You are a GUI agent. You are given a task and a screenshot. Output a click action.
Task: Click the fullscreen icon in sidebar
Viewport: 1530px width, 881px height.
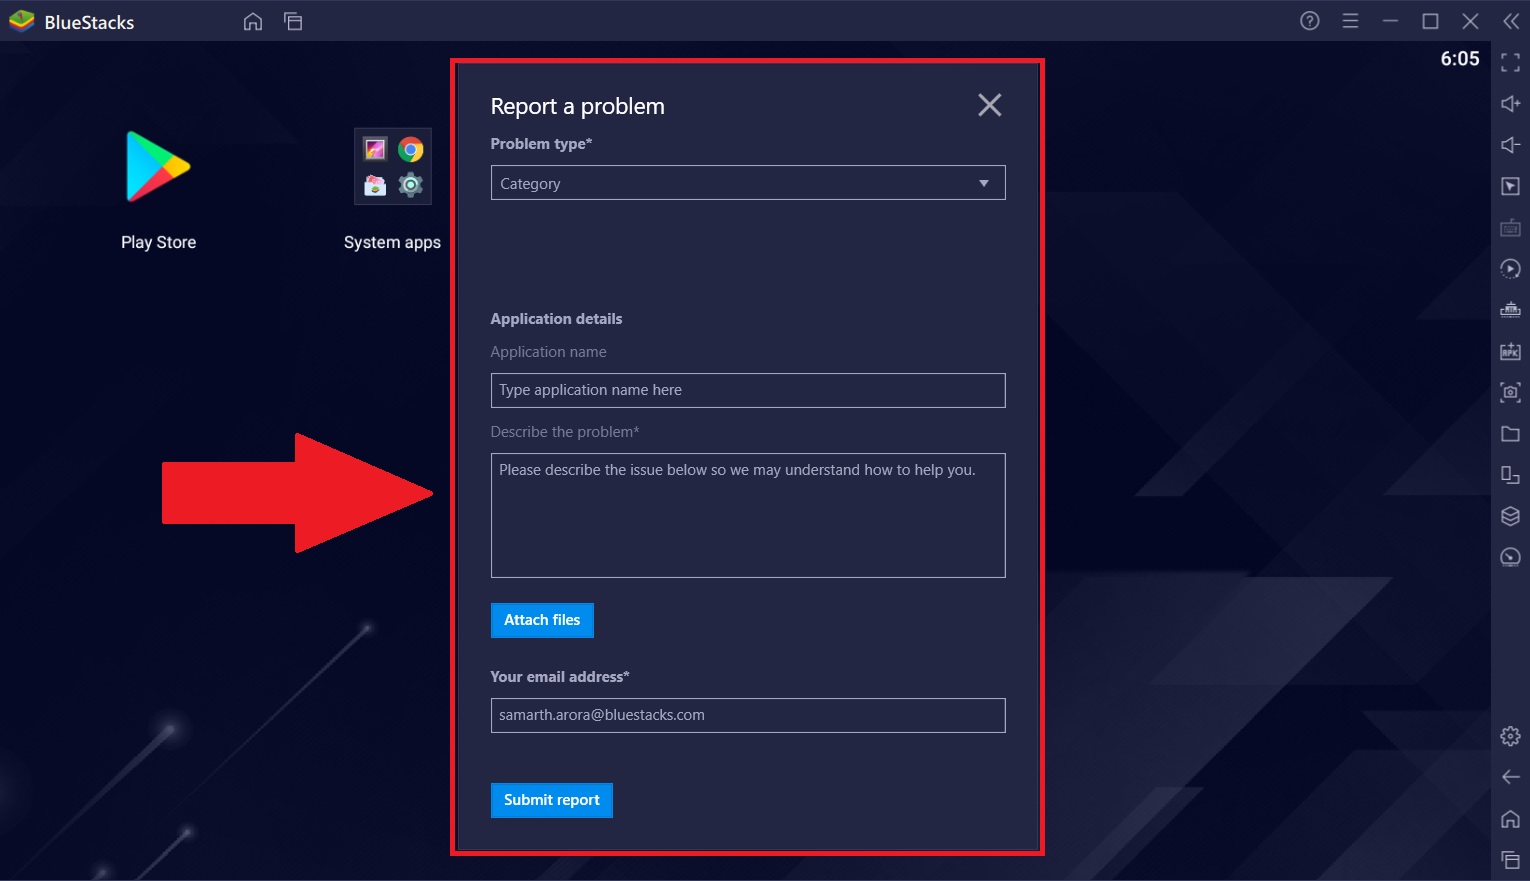(x=1510, y=63)
